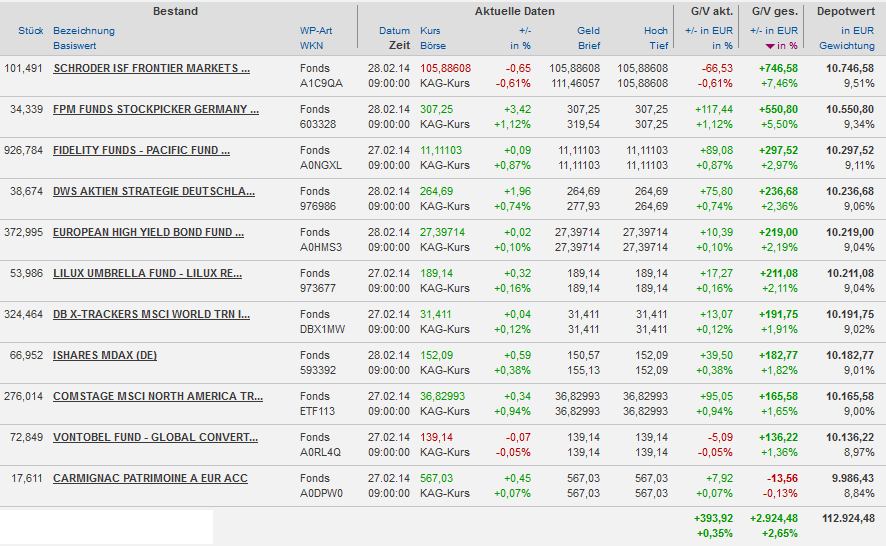This screenshot has width=886, height=546.
Task: Open FIDELITY FUNDS - PACIFIC FUND link
Action: (141, 150)
